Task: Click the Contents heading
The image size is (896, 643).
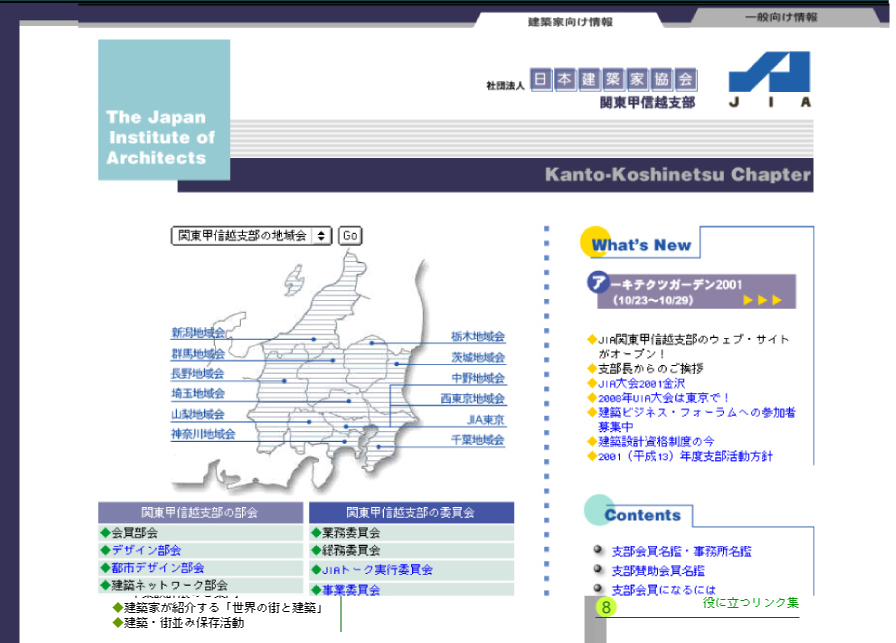Action: (642, 515)
